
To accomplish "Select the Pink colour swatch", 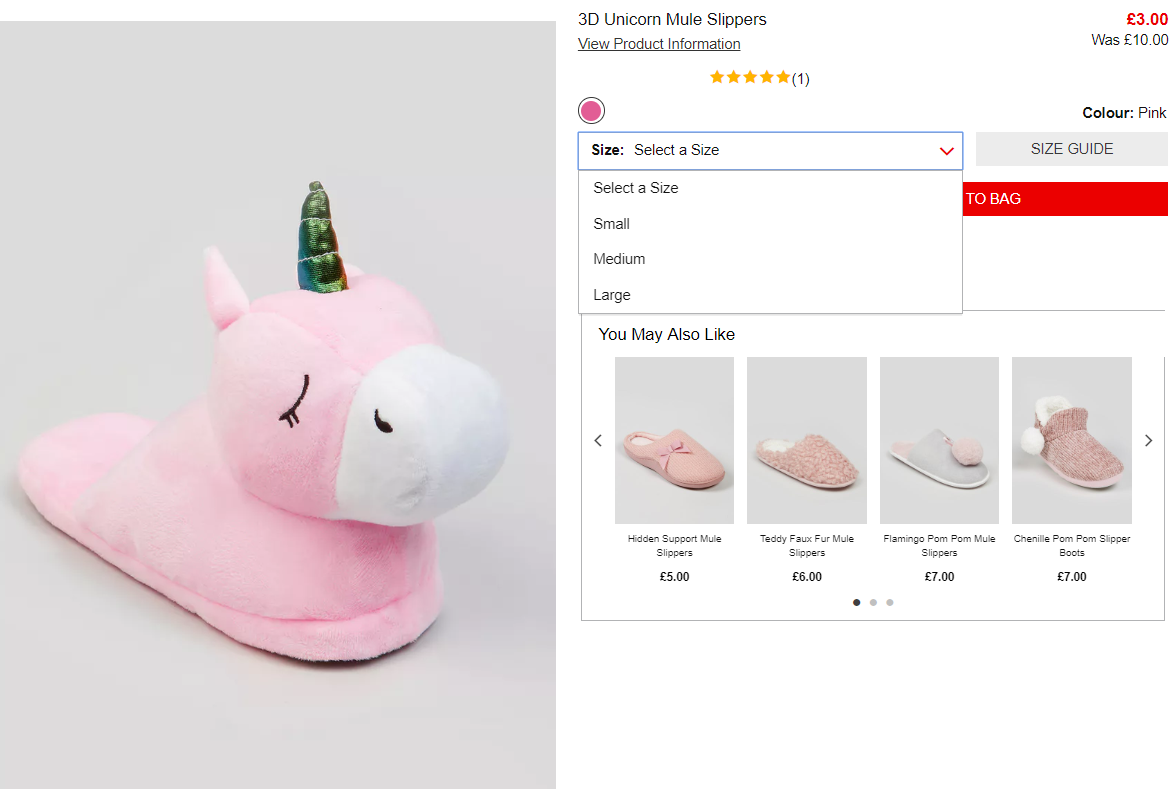I will (x=591, y=111).
